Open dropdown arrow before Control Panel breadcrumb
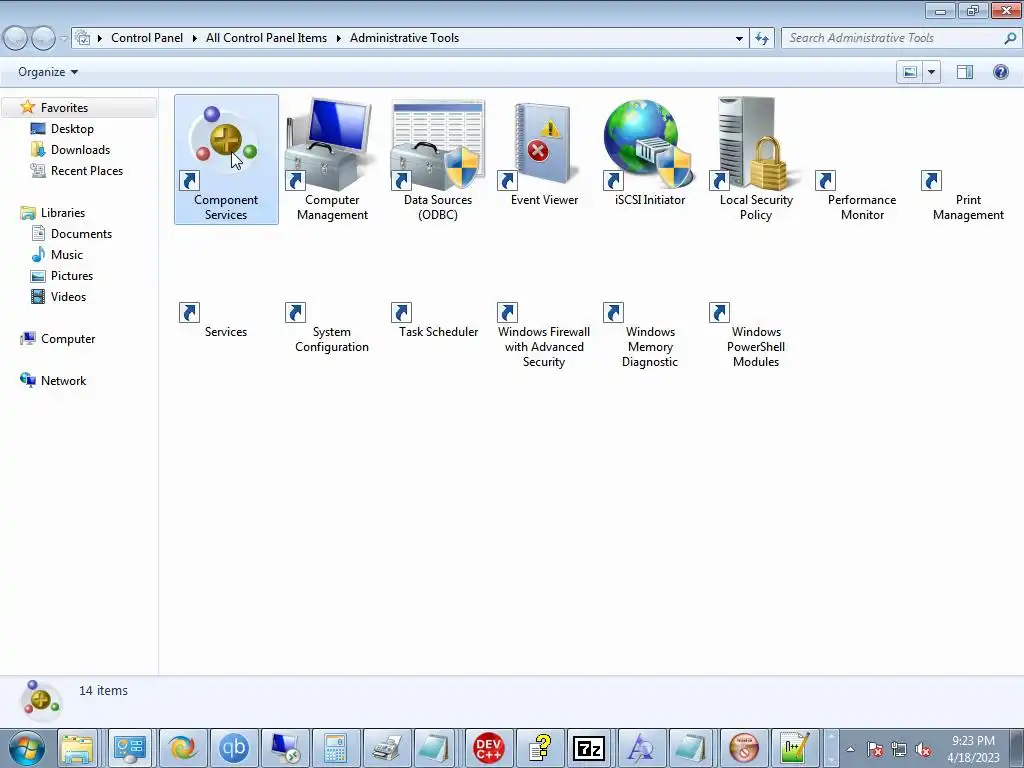Screen dimensions: 1024x768 tap(100, 39)
